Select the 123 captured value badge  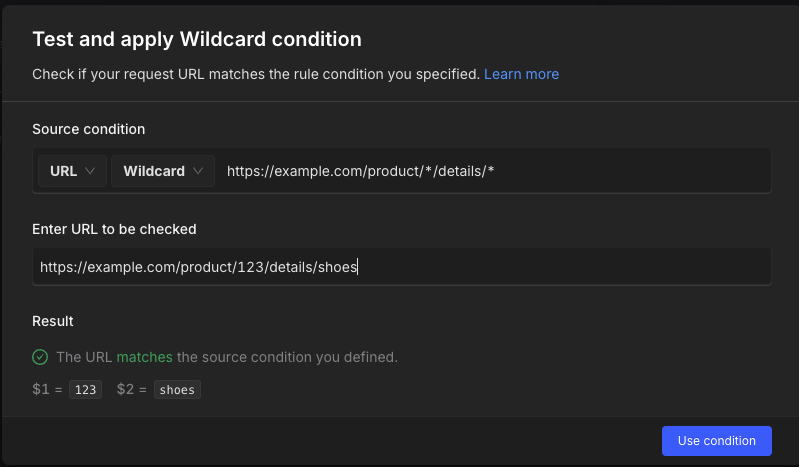pyautogui.click(x=86, y=390)
